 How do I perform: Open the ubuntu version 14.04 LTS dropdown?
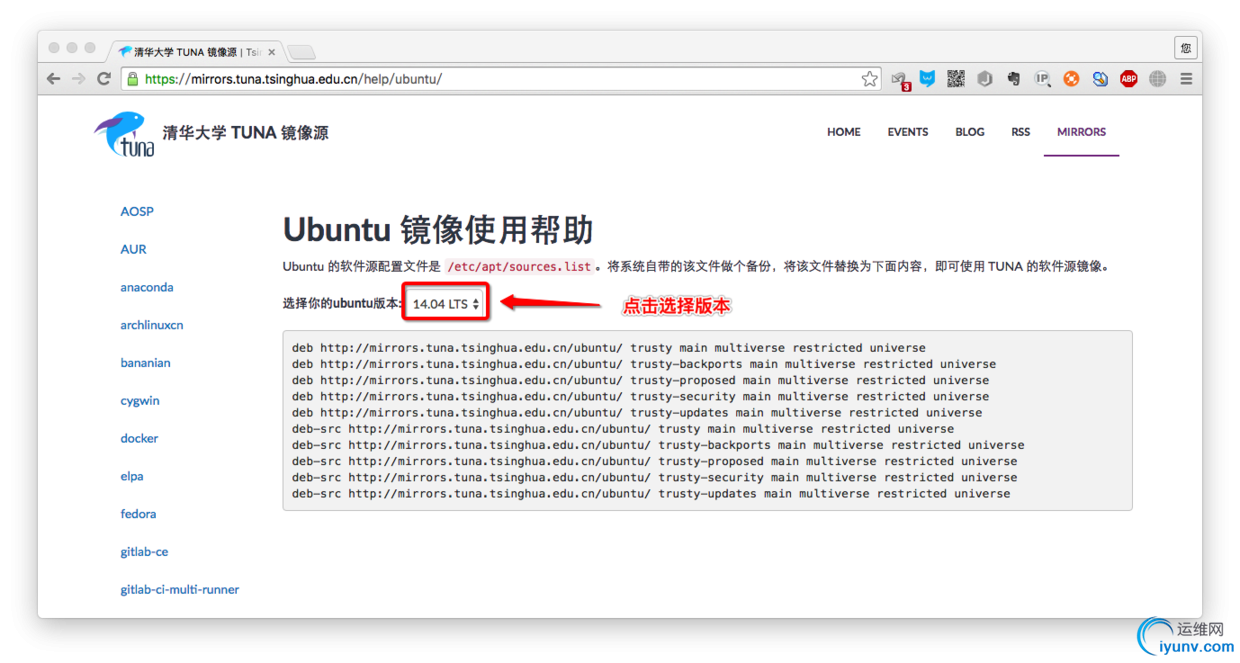(x=446, y=303)
